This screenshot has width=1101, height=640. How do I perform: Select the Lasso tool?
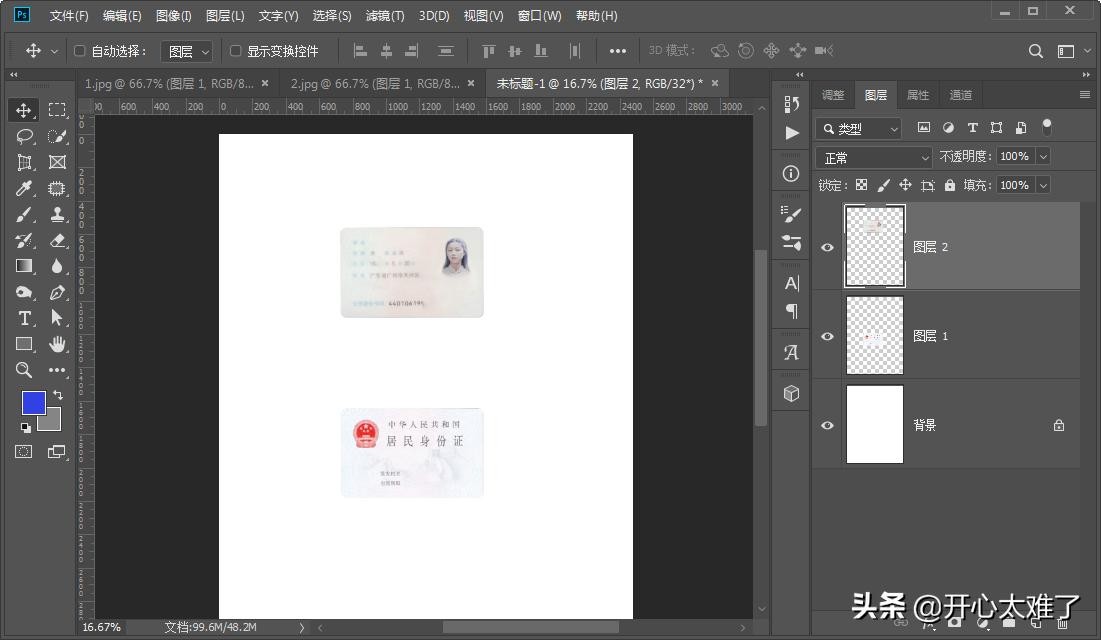click(x=25, y=136)
